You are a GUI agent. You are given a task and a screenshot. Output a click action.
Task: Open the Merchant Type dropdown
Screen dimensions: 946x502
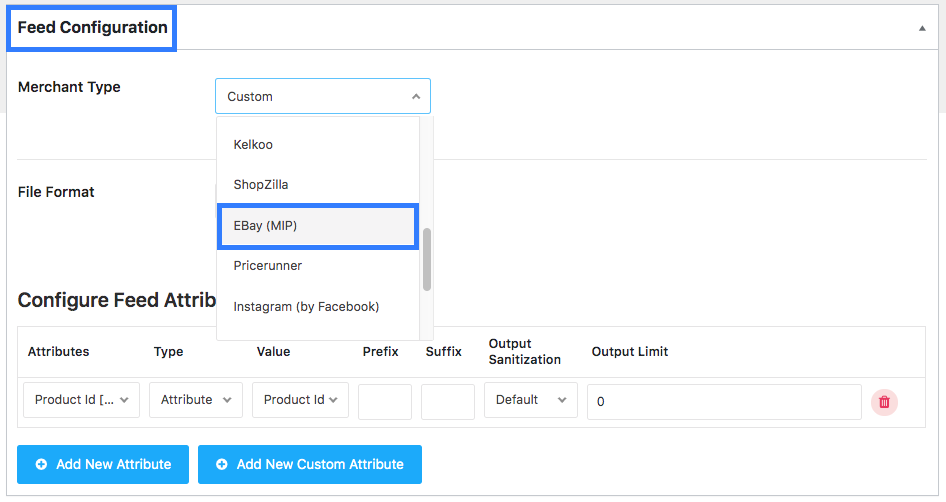pyautogui.click(x=323, y=96)
